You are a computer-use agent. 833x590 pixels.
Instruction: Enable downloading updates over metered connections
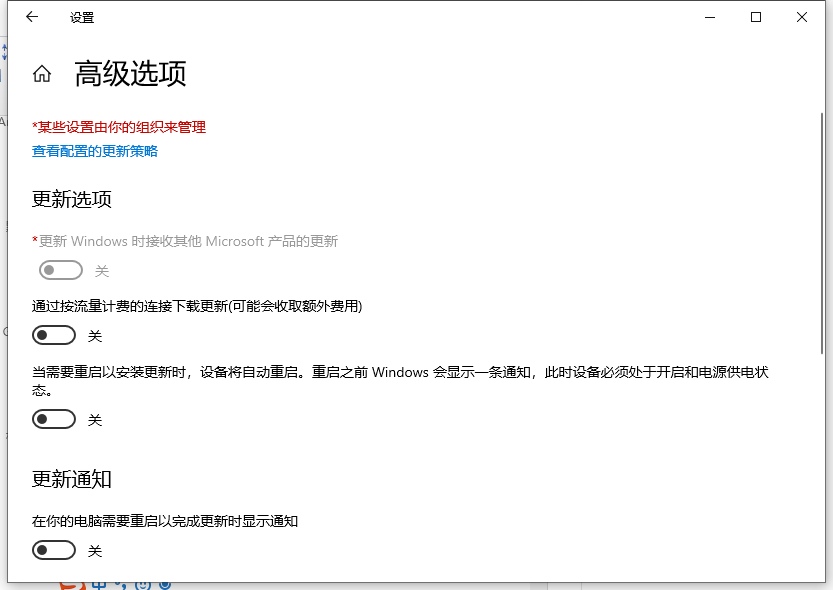[54, 334]
